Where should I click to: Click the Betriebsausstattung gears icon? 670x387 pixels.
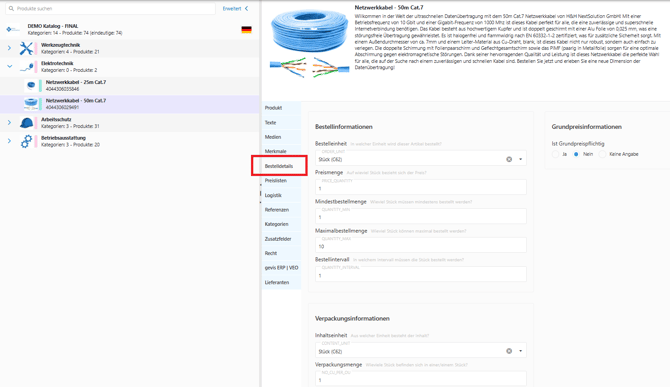pyautogui.click(x=26, y=141)
